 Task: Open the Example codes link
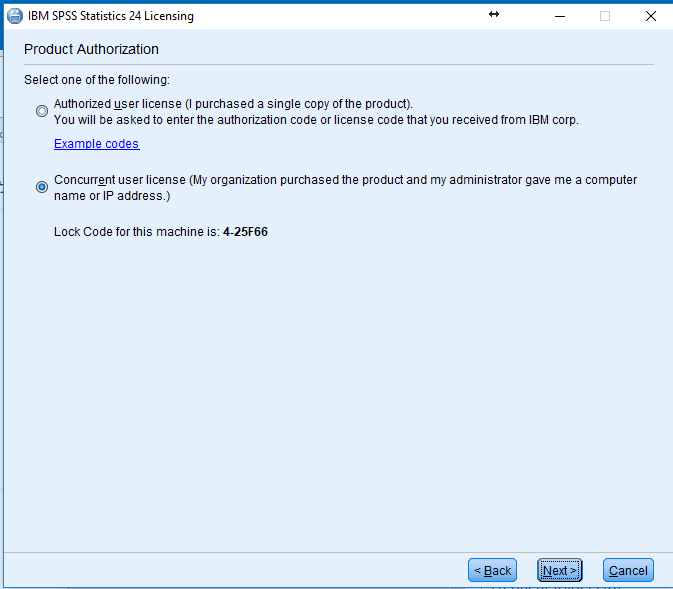click(97, 144)
